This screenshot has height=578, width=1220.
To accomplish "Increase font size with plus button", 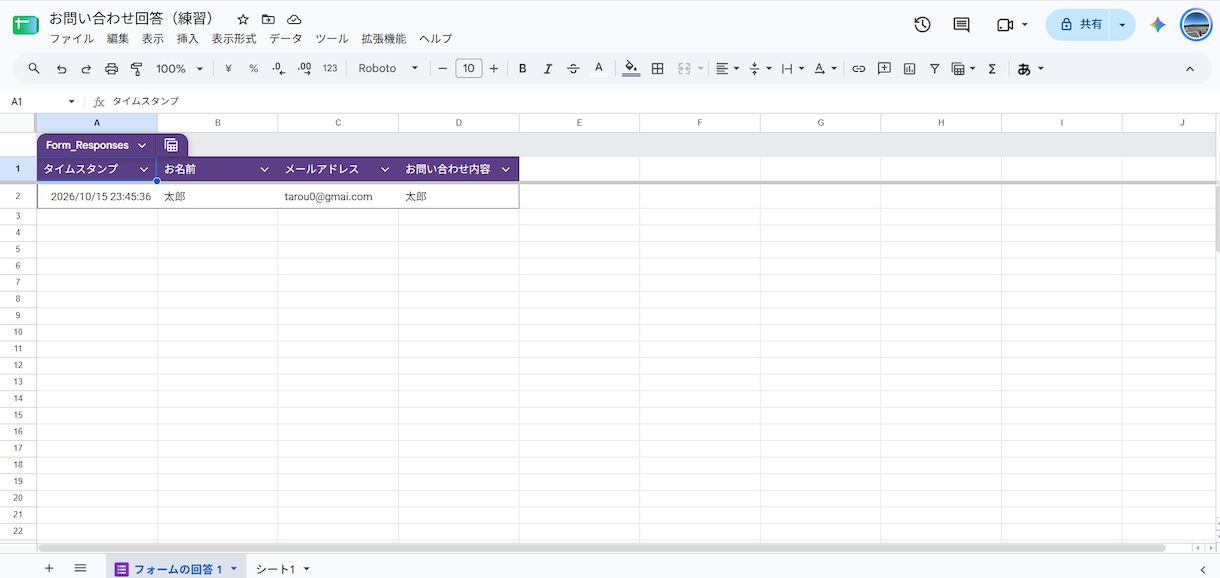I will click(x=494, y=69).
